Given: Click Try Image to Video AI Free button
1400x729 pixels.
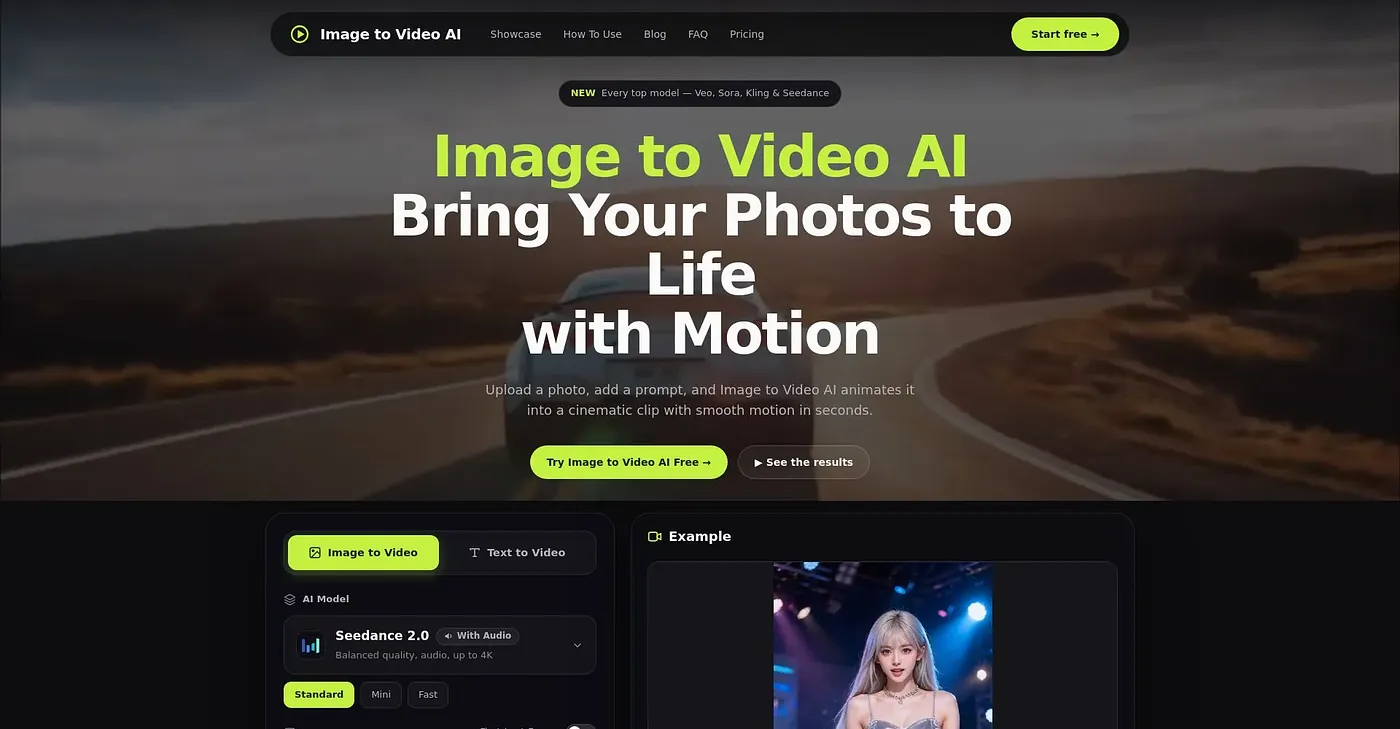Looking at the screenshot, I should [629, 462].
